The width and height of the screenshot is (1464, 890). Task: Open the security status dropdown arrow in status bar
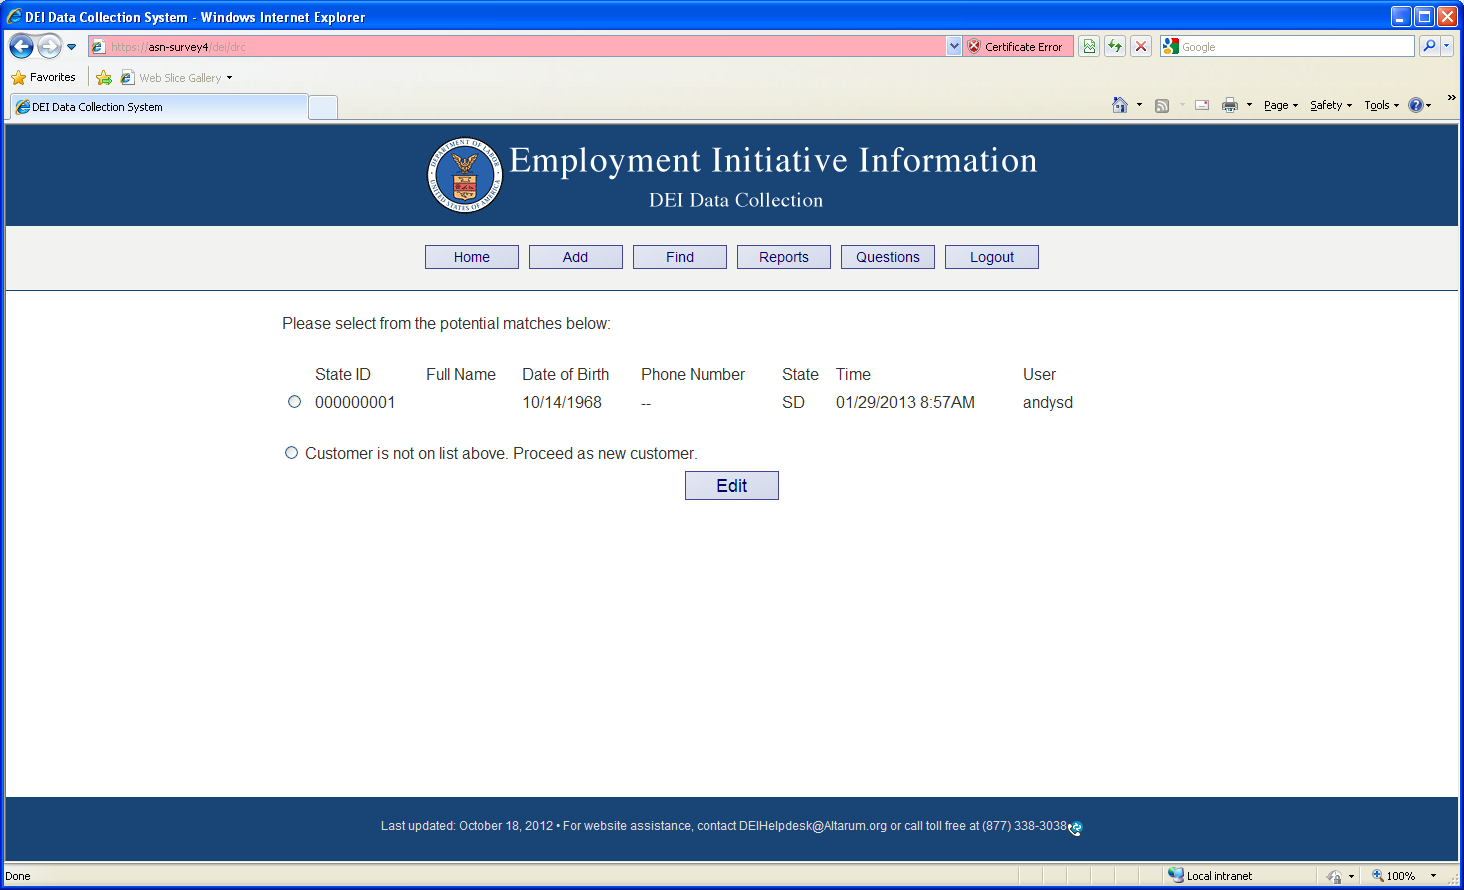[x=1351, y=876]
